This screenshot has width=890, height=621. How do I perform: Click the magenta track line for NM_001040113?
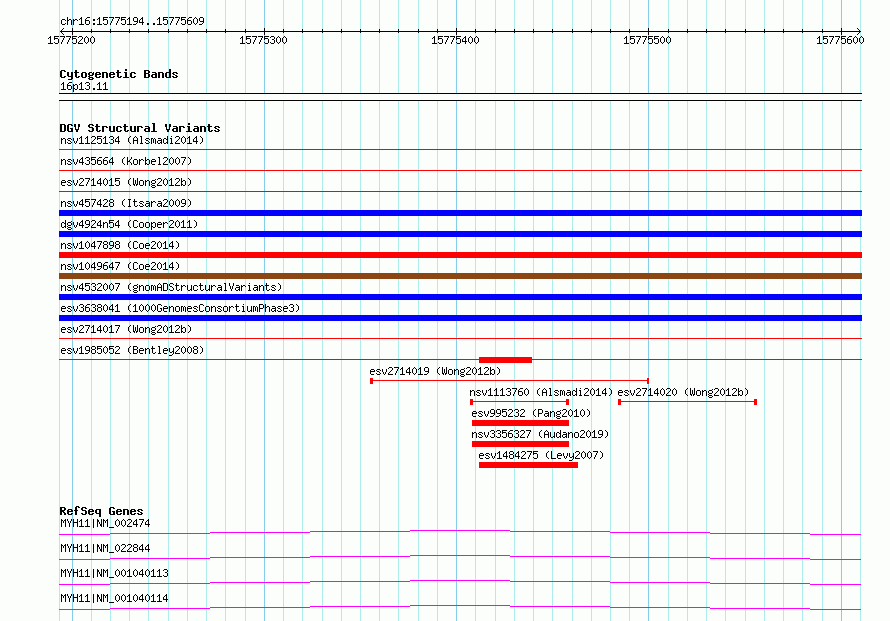point(460,582)
